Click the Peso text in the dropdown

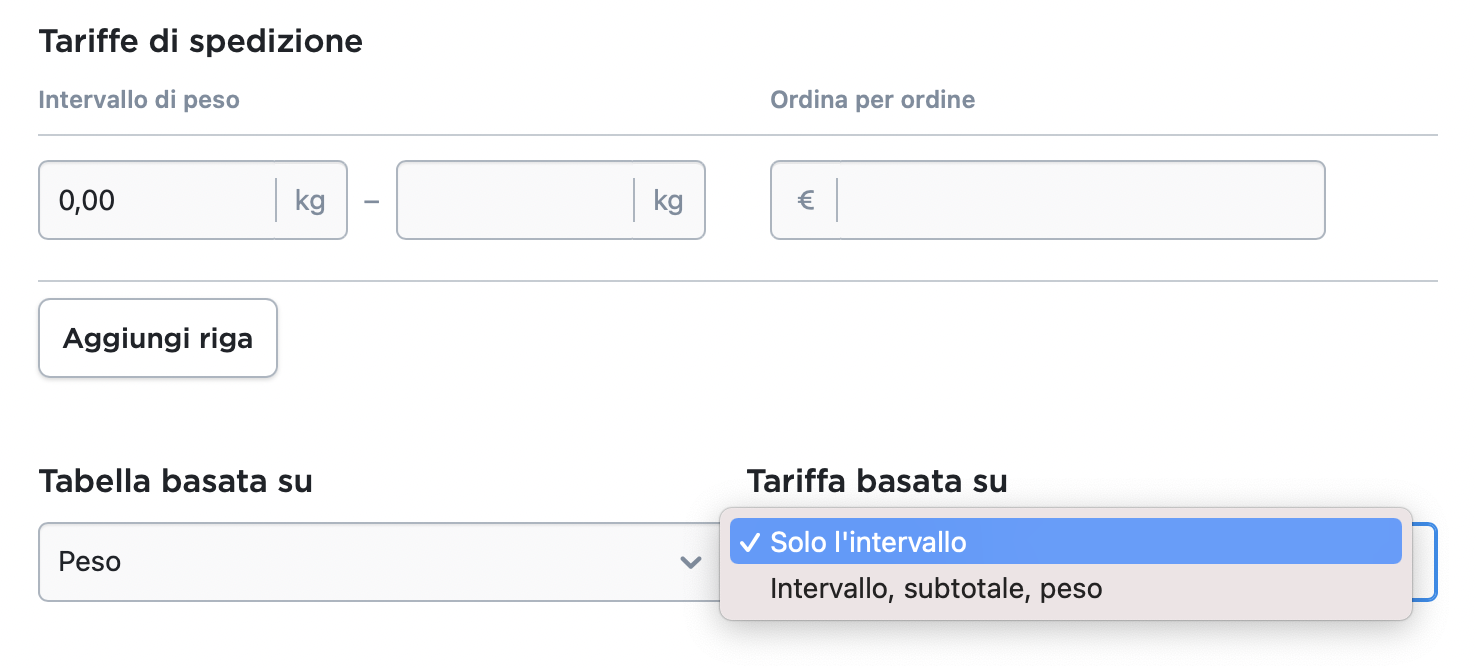(x=90, y=562)
